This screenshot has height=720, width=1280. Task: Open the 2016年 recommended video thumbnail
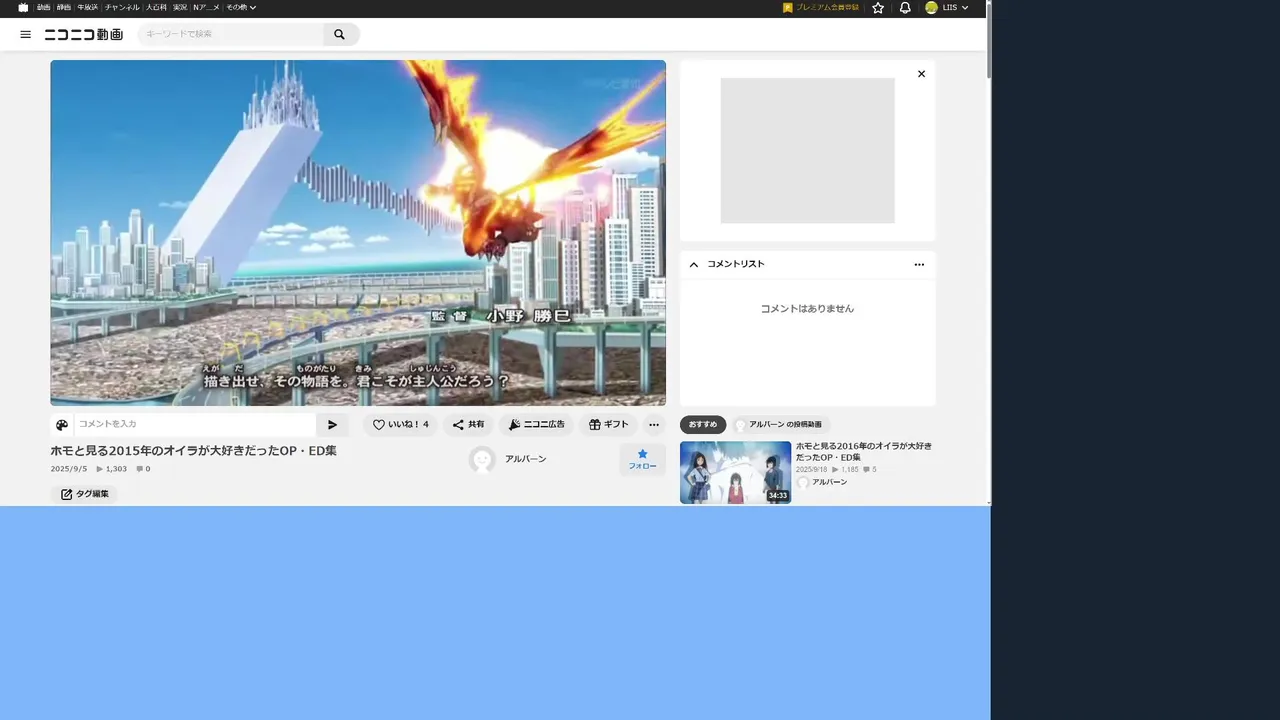[x=735, y=472]
